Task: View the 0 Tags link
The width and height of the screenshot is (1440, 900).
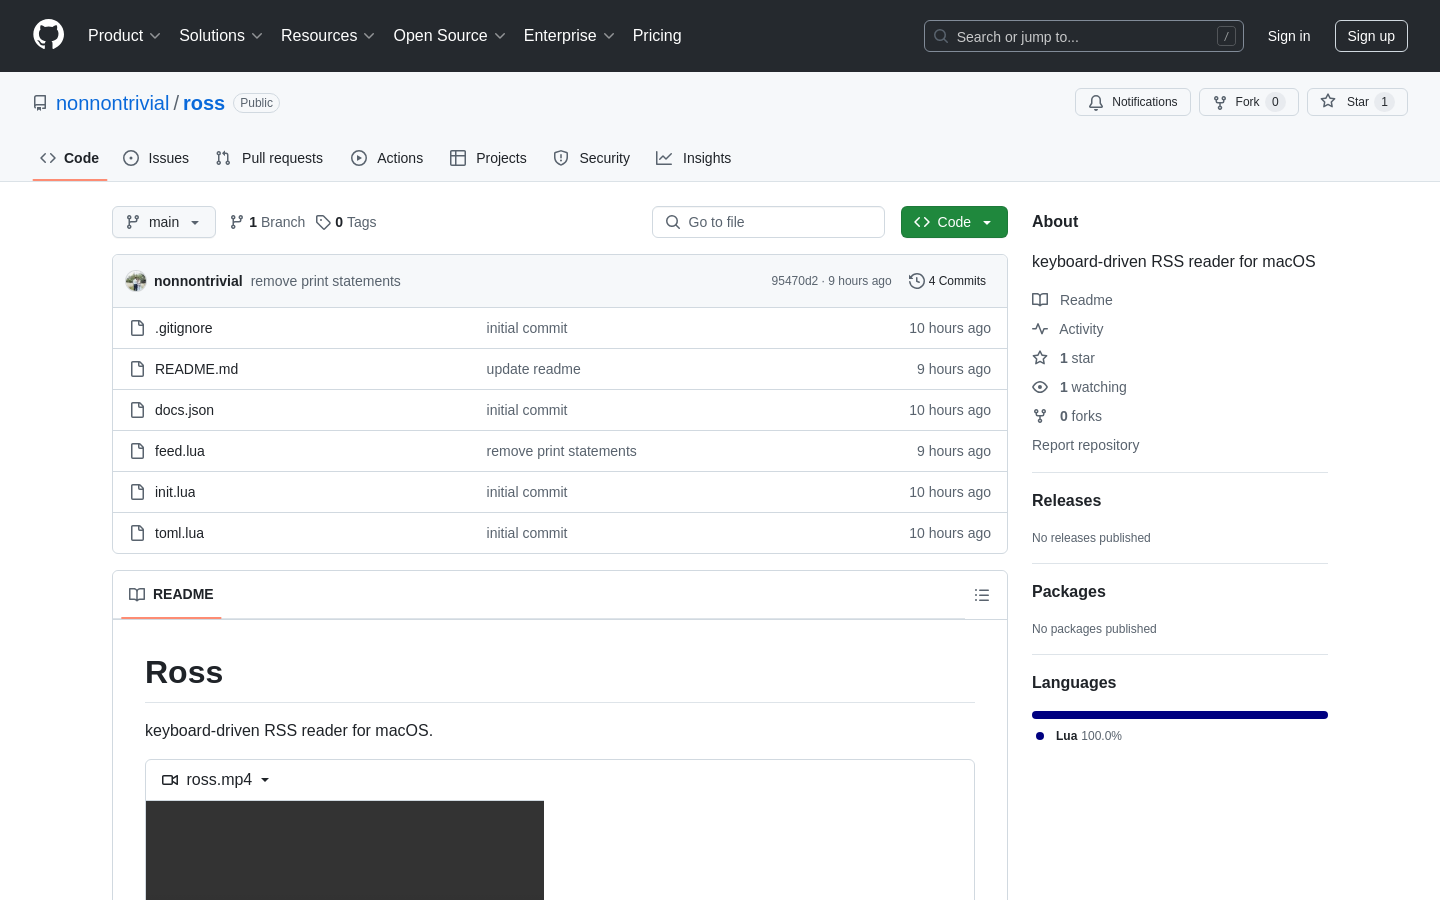Action: [x=346, y=222]
